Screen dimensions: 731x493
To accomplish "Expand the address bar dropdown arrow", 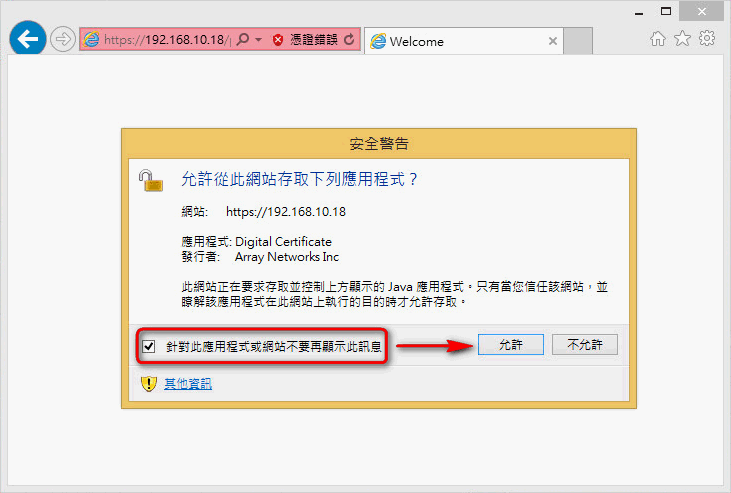I will (x=258, y=40).
